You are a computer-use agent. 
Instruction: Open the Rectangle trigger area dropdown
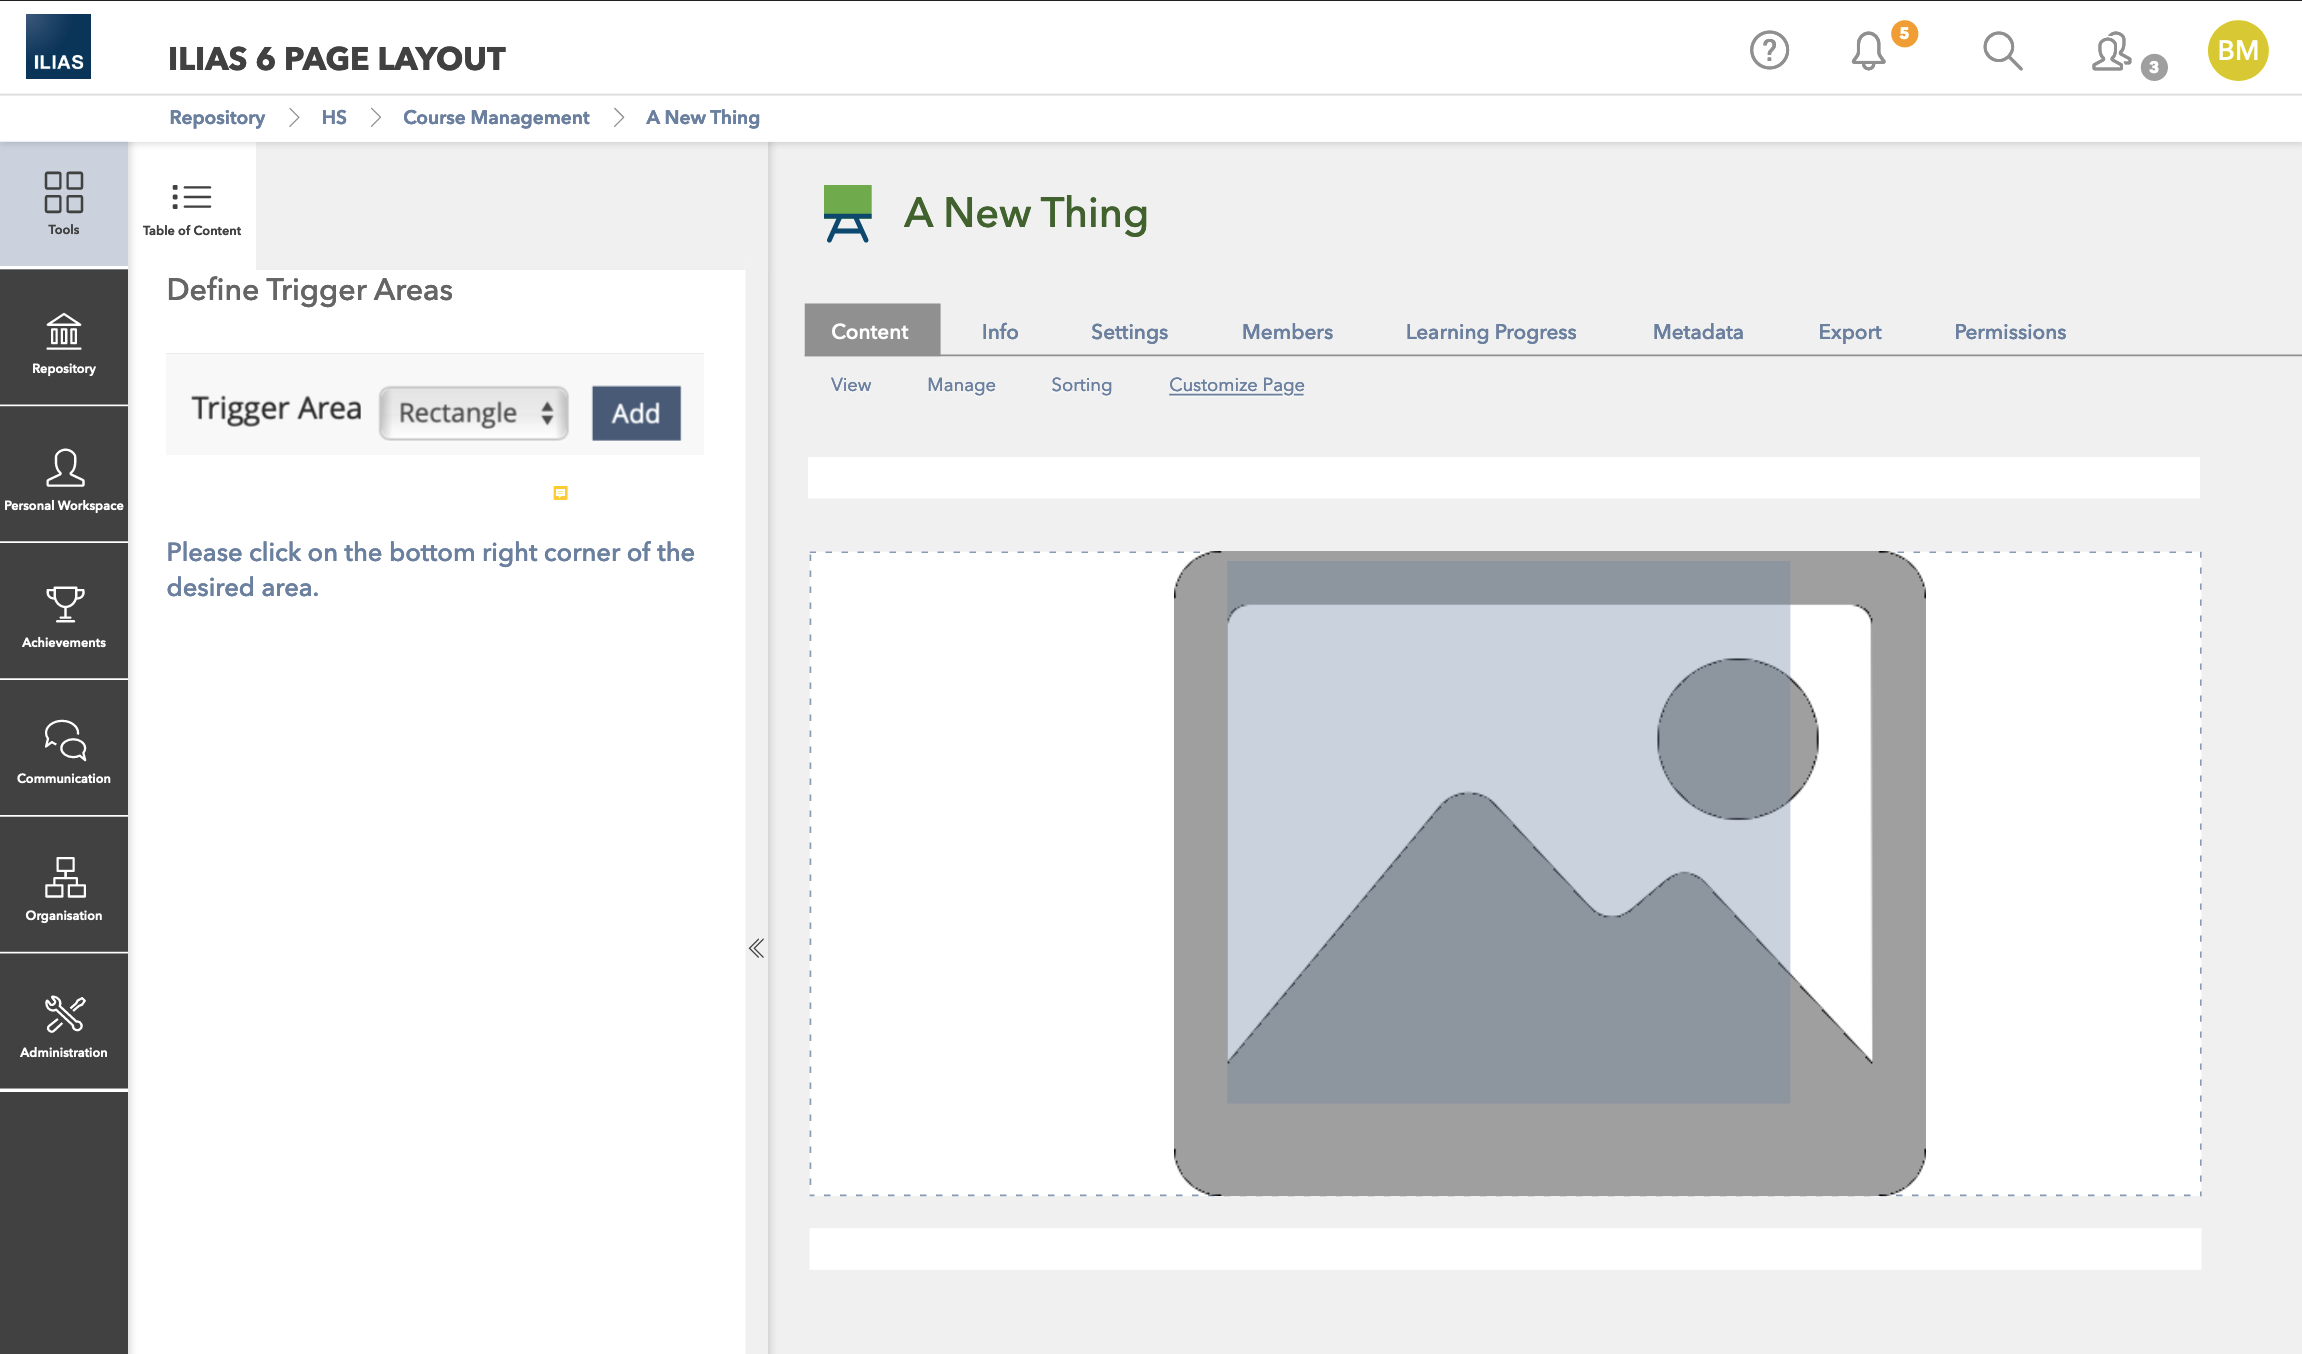[x=473, y=413]
